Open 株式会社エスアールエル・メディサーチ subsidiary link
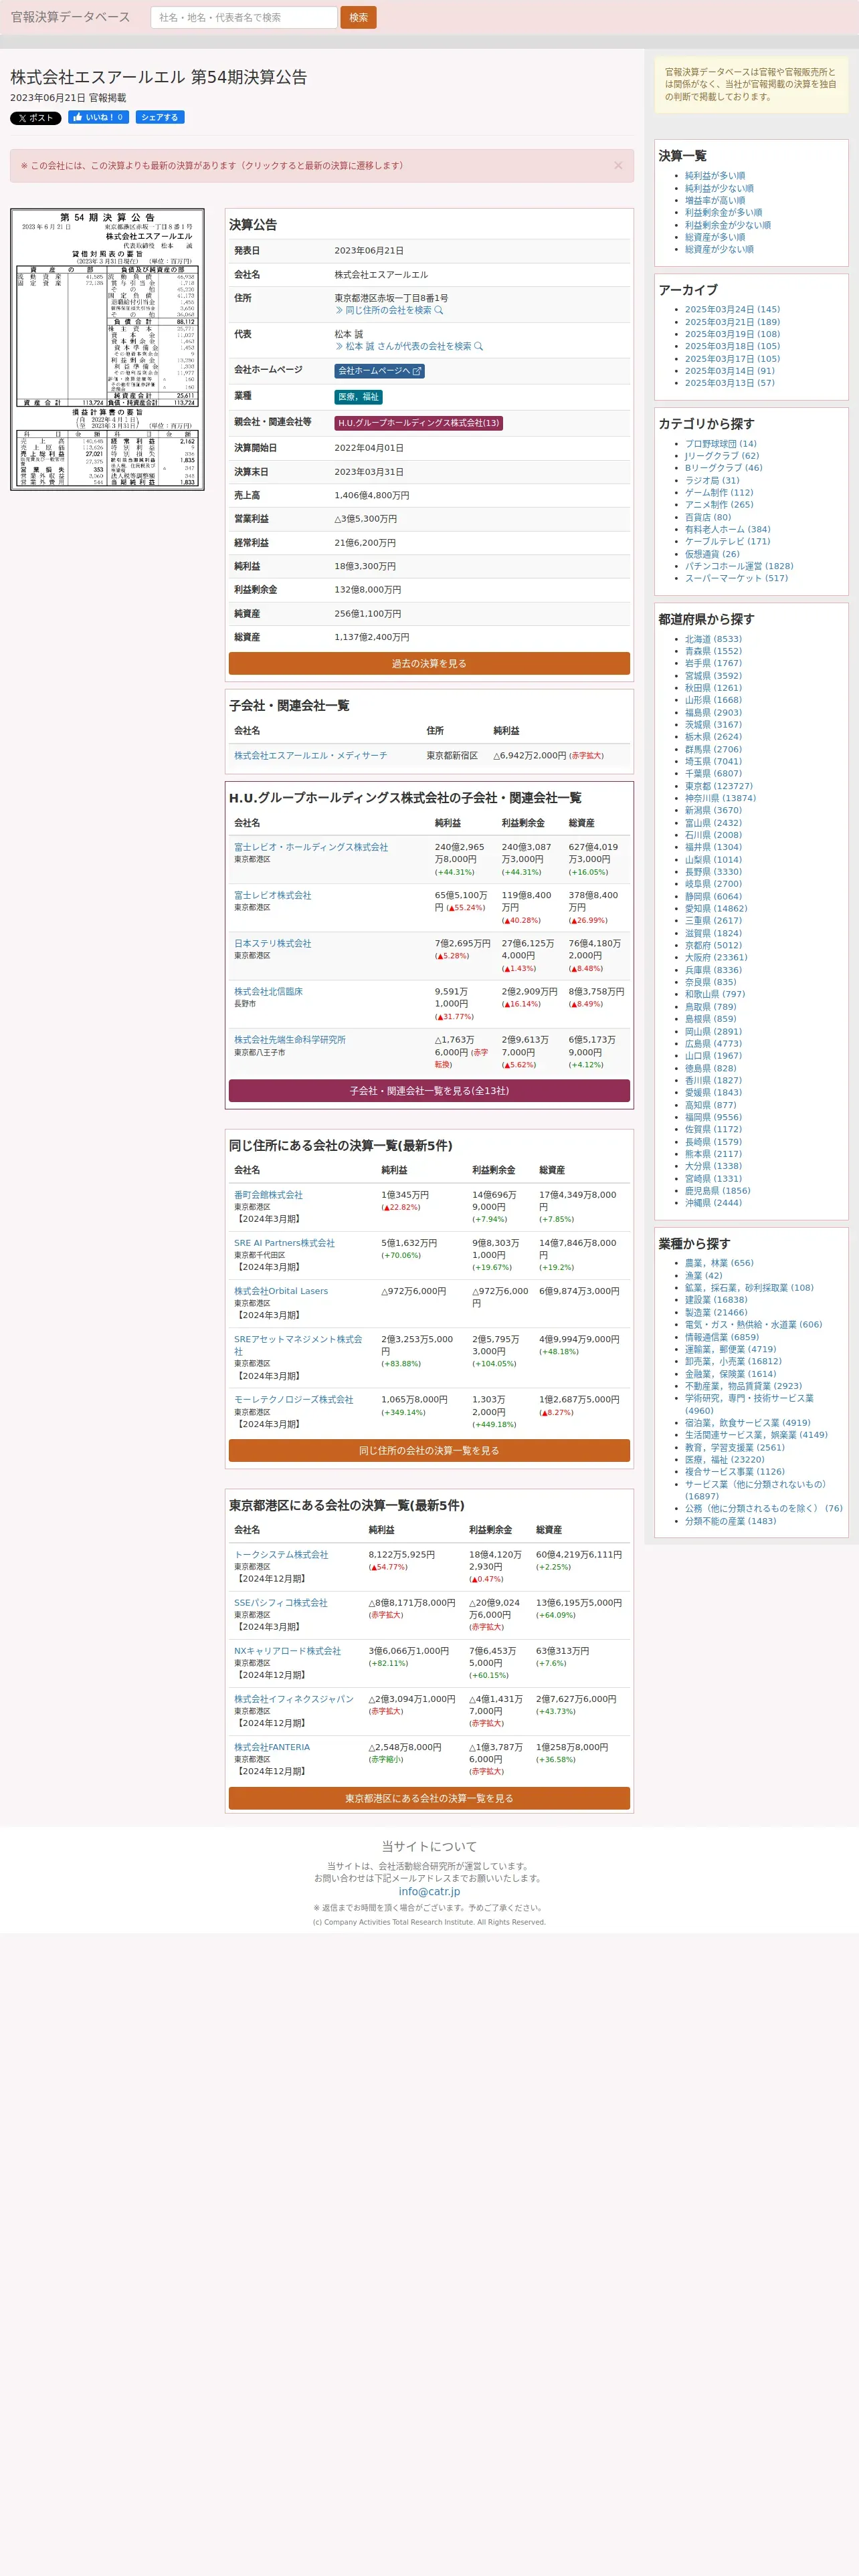859x2576 pixels. 311,756
